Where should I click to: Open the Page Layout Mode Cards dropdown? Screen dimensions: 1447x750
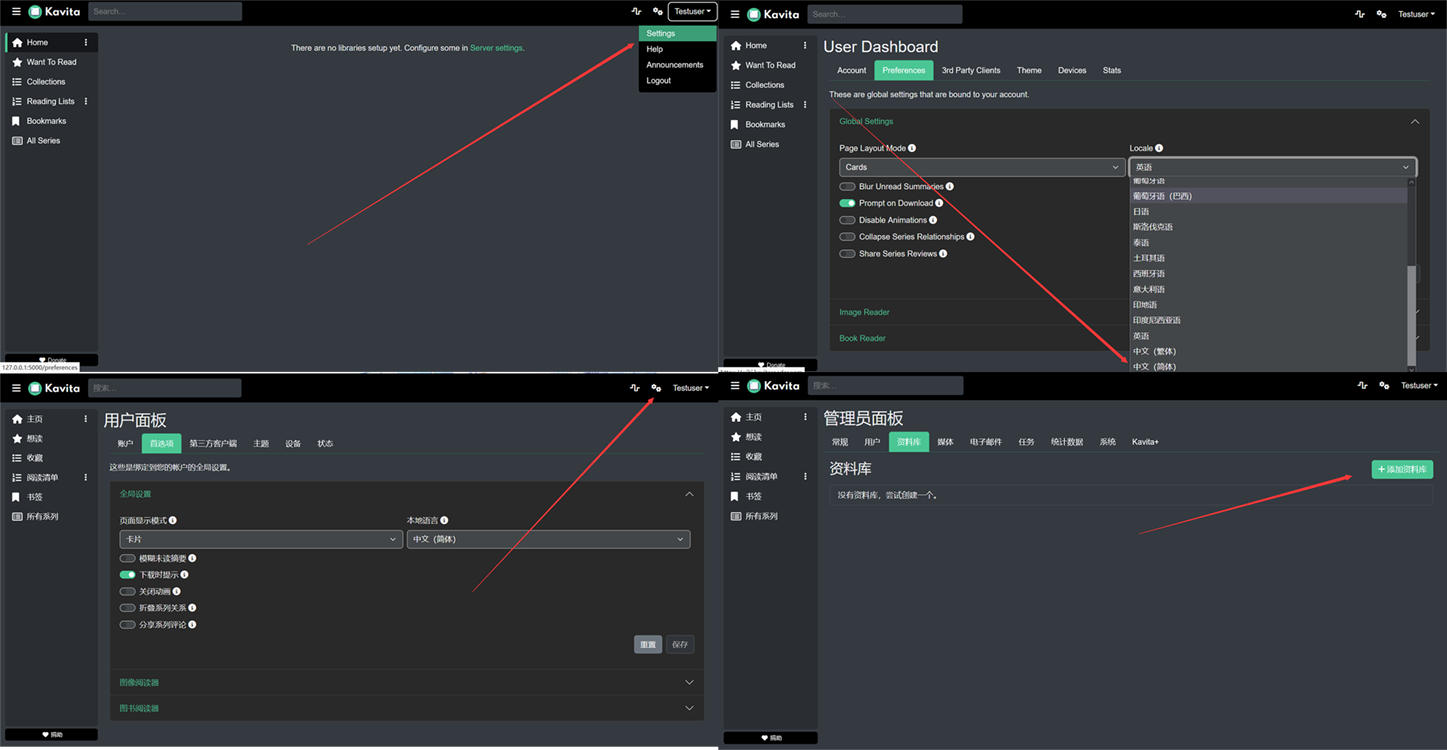pyautogui.click(x=981, y=167)
